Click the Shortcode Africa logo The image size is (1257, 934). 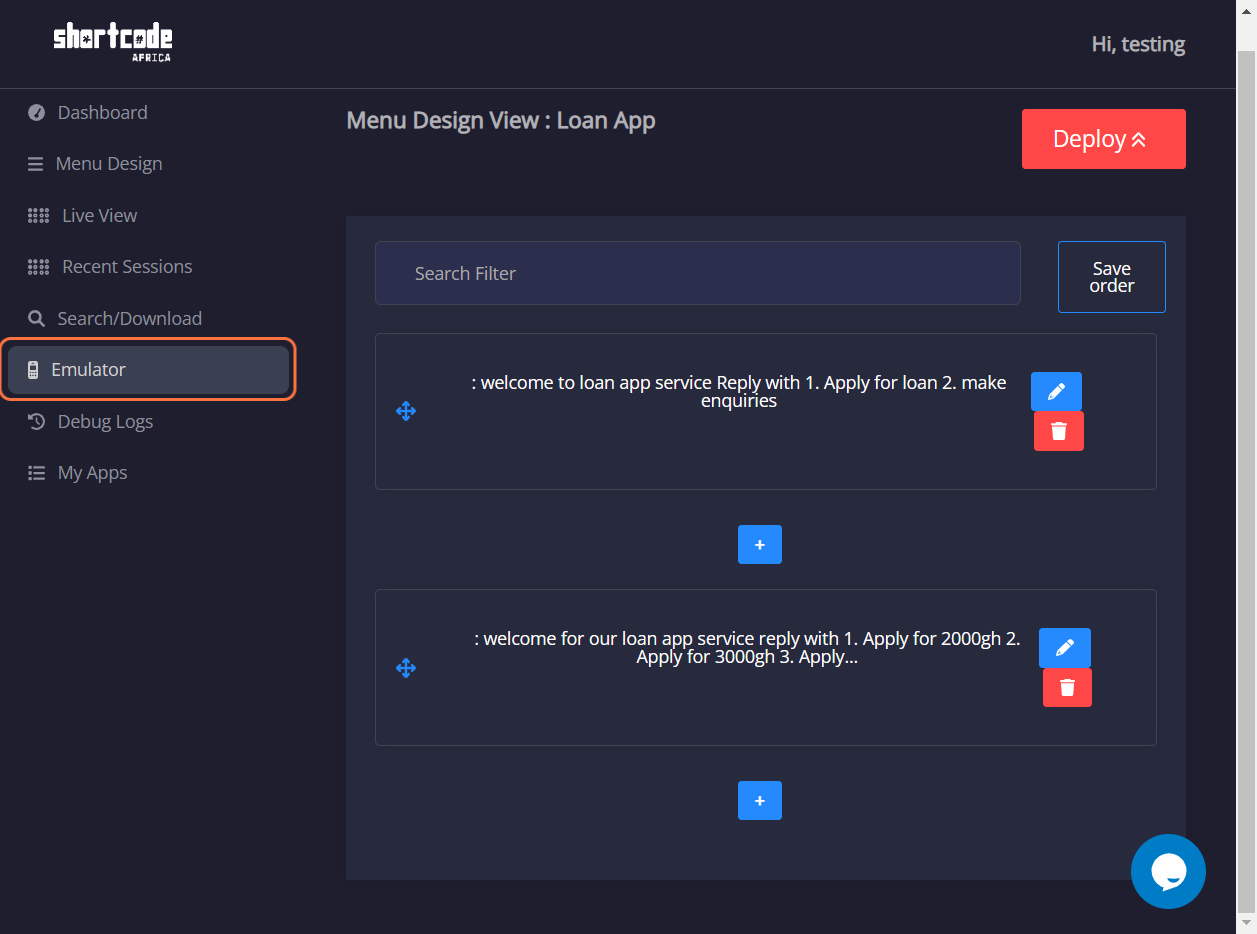113,43
